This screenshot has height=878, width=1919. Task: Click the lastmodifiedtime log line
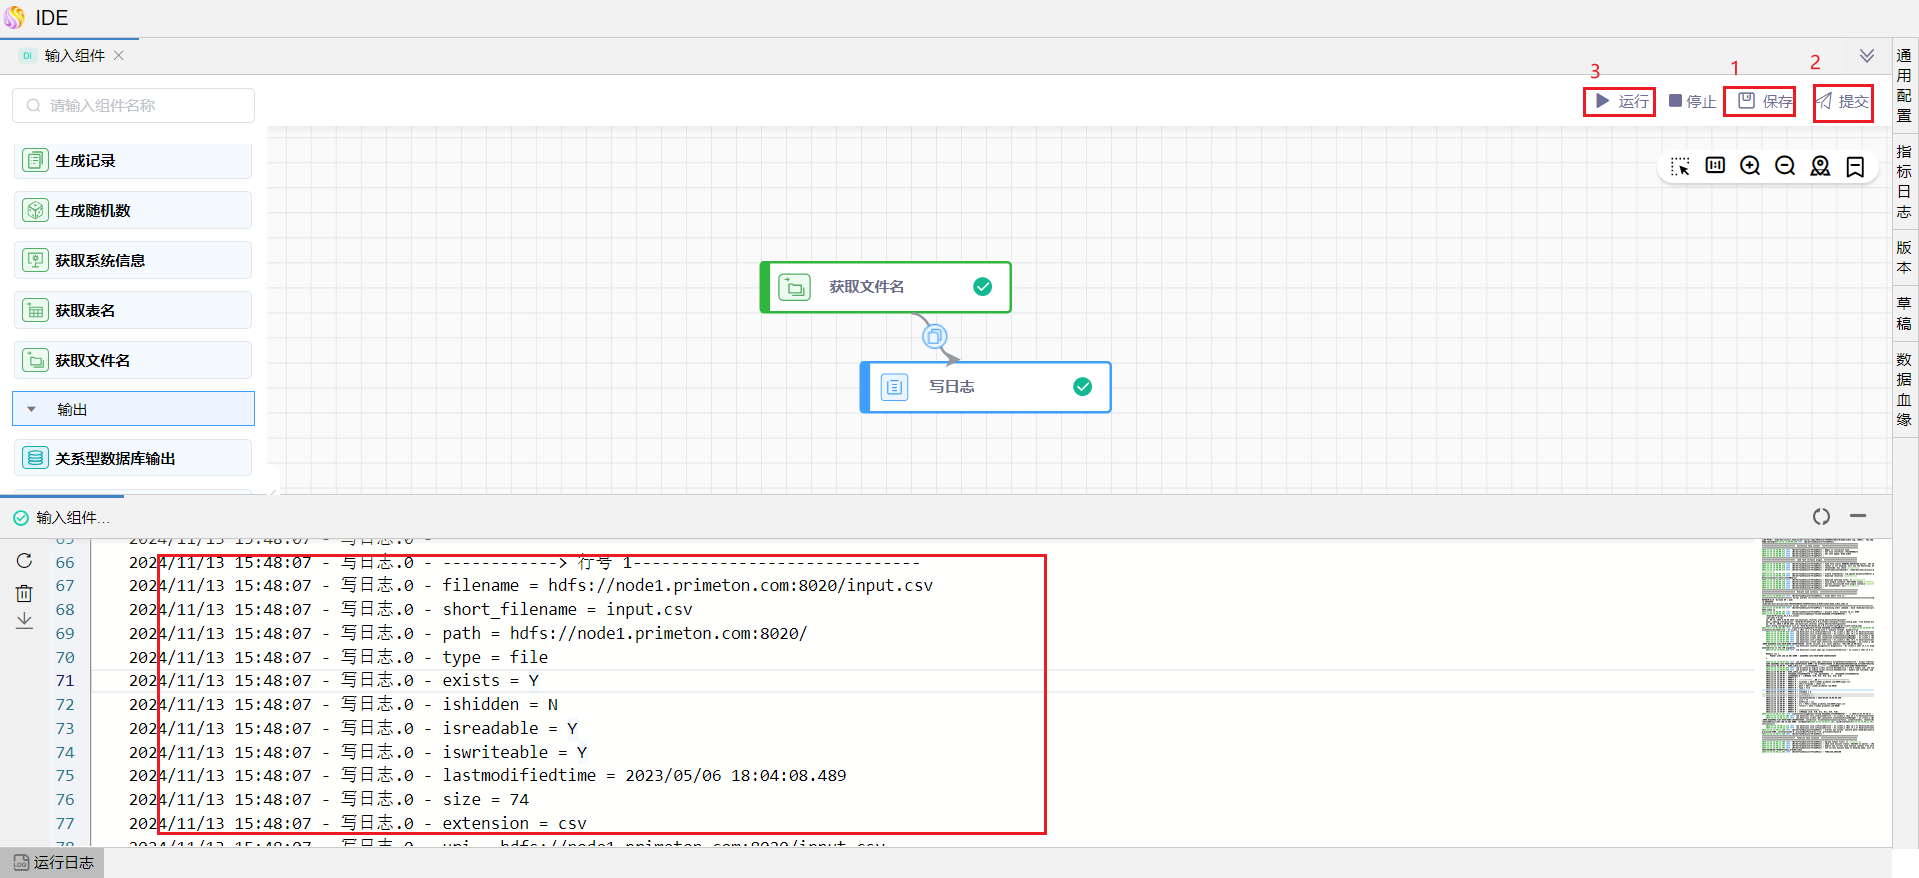(x=487, y=776)
